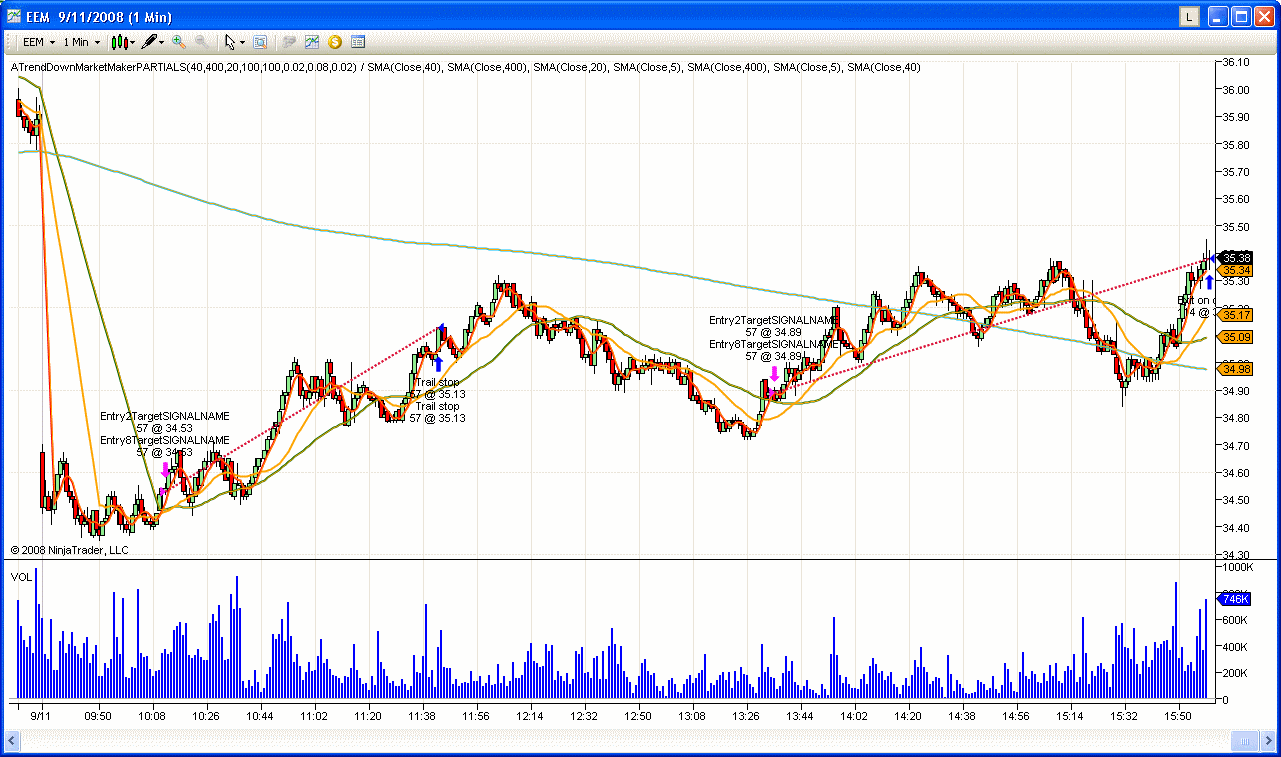The width and height of the screenshot is (1281, 757).
Task: Expand the drawing tool dropdown arrow
Action: click(161, 42)
